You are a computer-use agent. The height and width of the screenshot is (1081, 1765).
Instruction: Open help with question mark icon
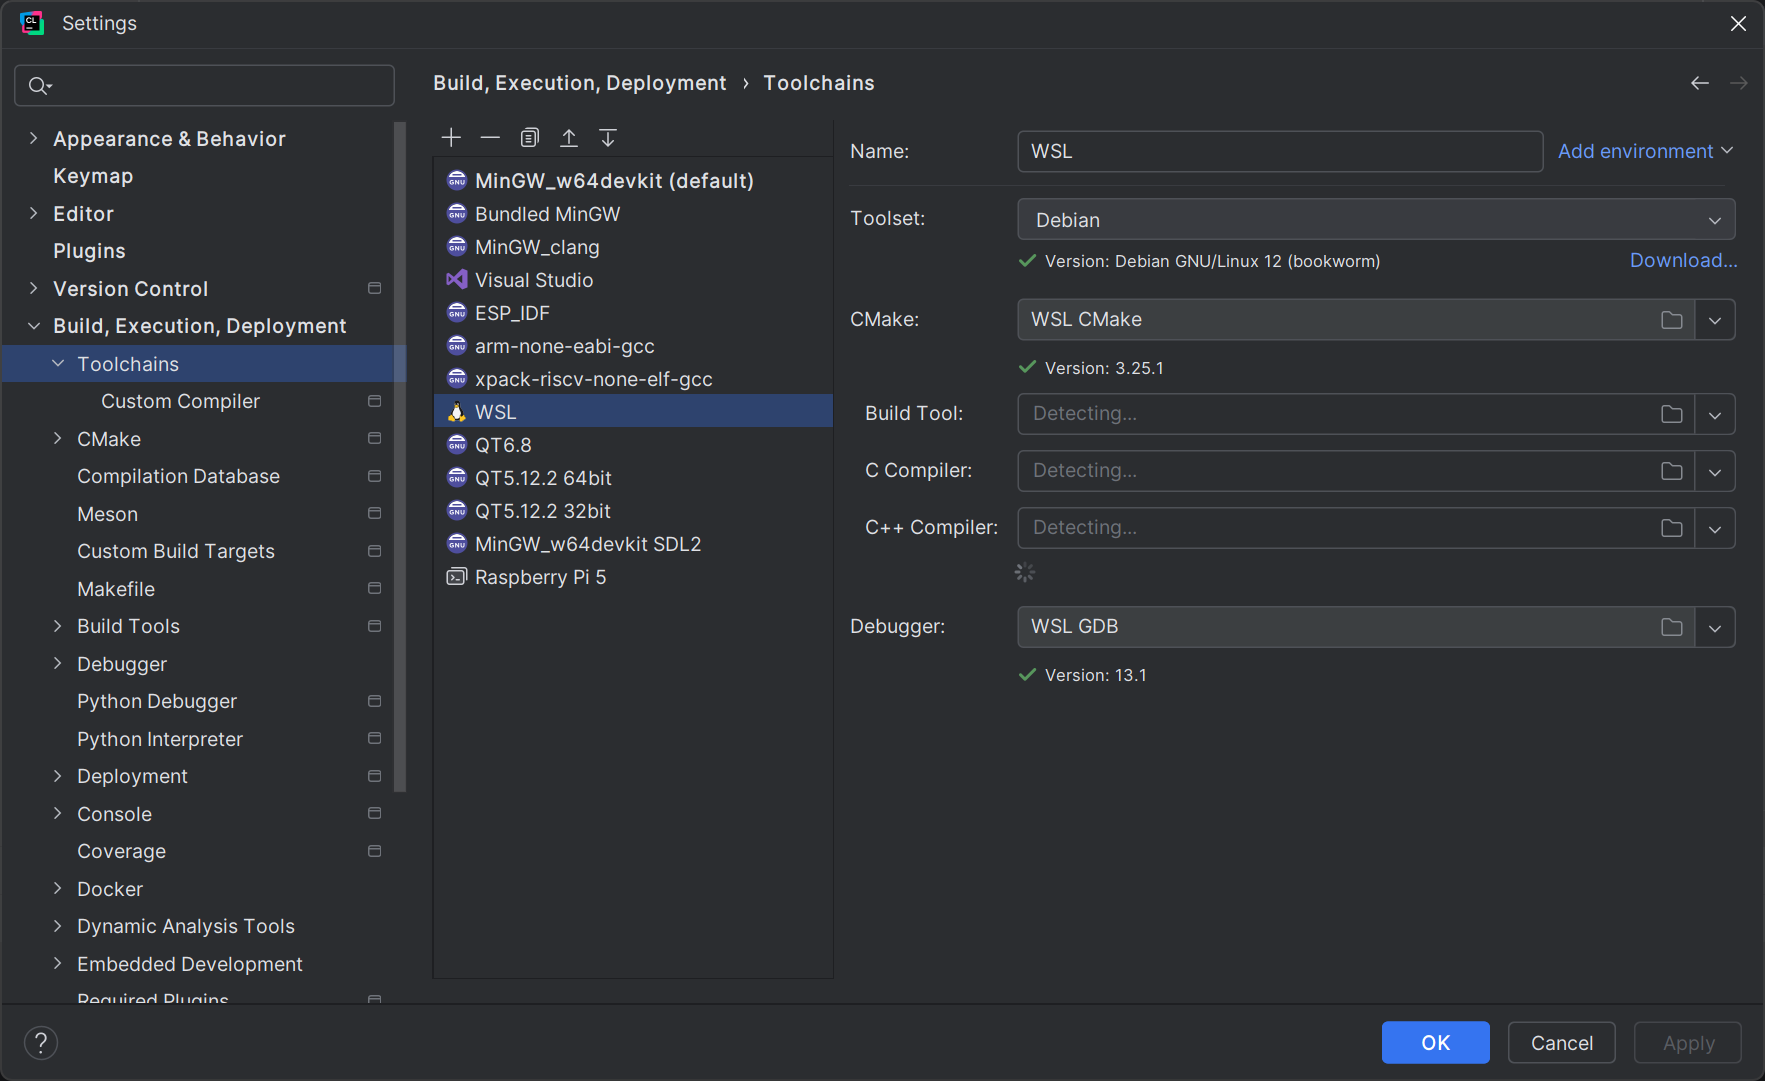(x=41, y=1043)
